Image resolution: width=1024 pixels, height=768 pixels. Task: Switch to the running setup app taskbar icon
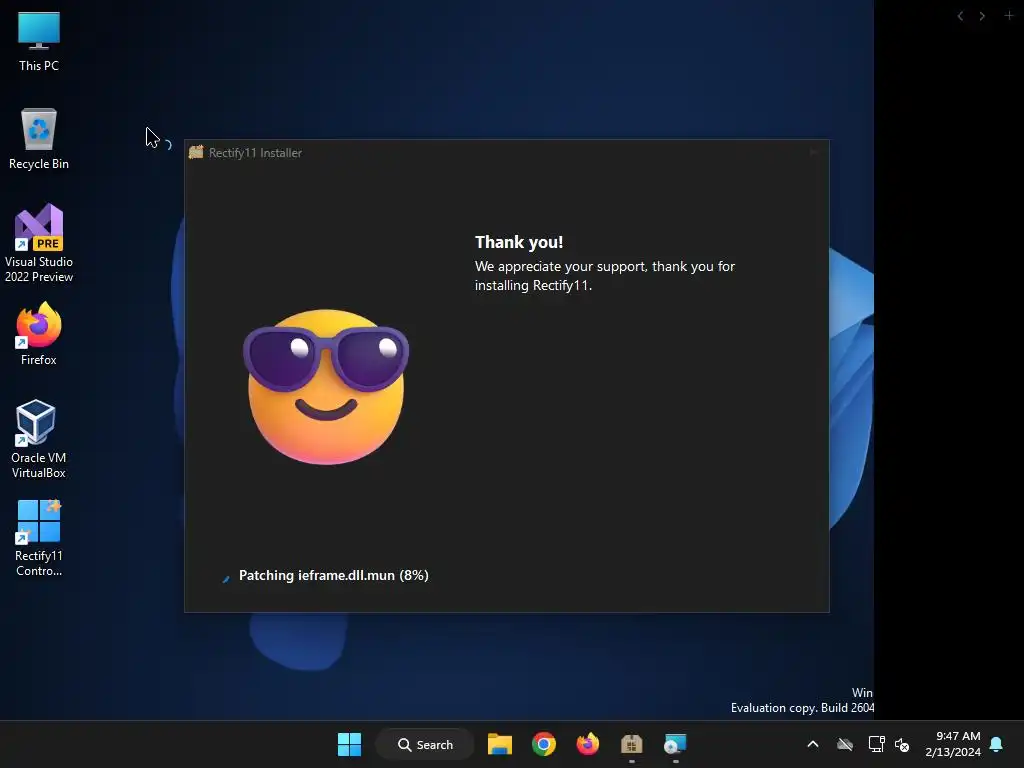coord(675,744)
